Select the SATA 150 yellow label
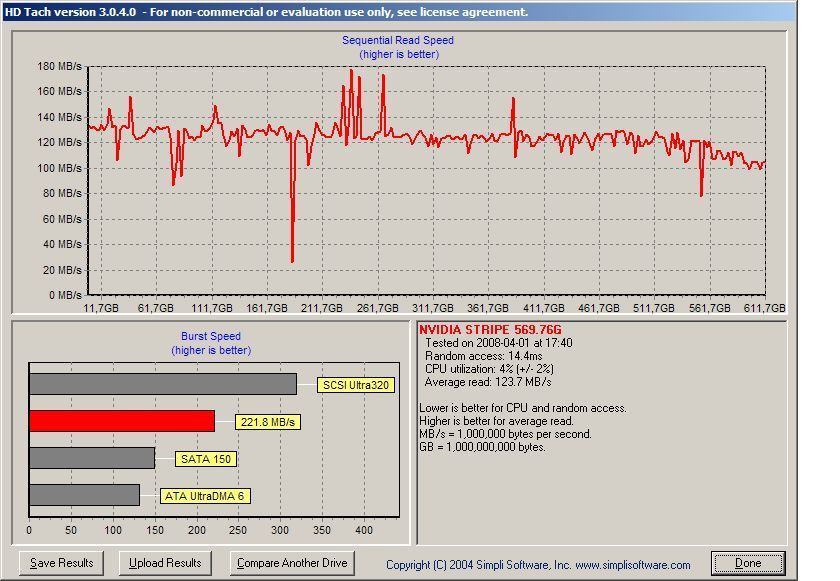840x581 pixels. coord(206,459)
